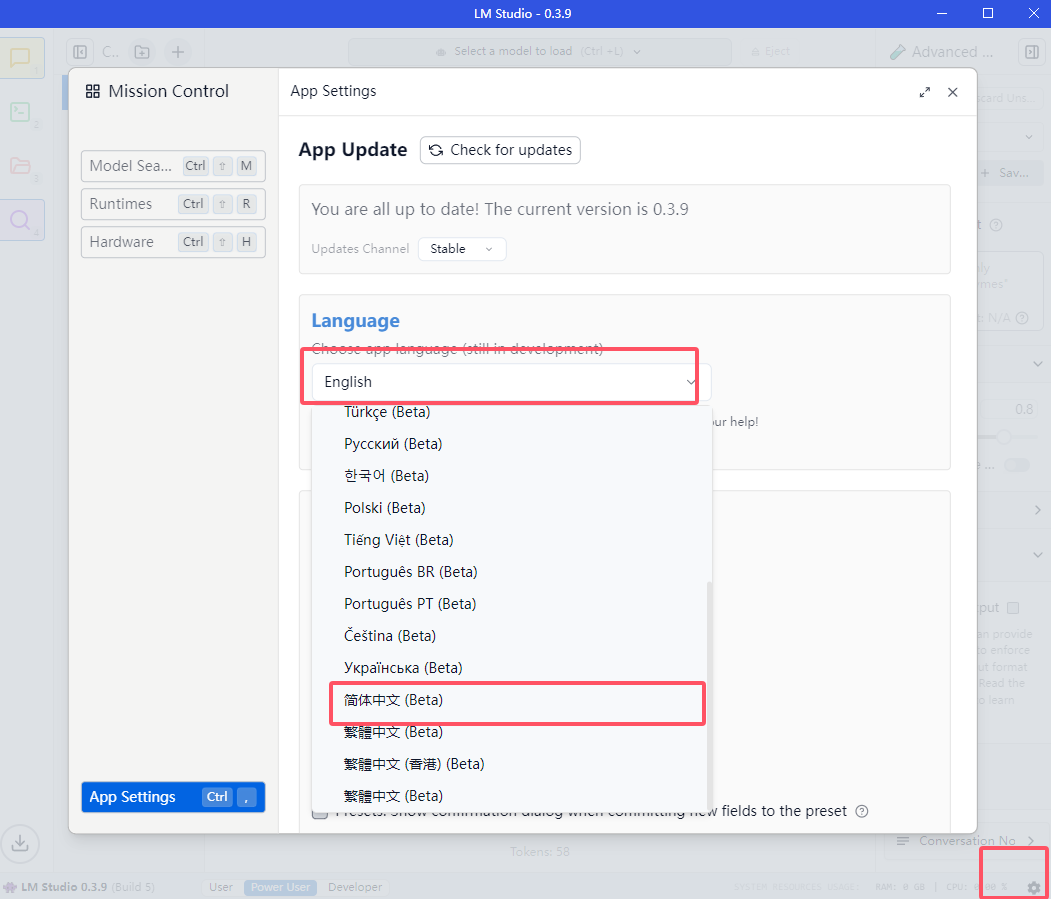Open Select a model to load dropdown
The image size is (1051, 899).
[540, 52]
